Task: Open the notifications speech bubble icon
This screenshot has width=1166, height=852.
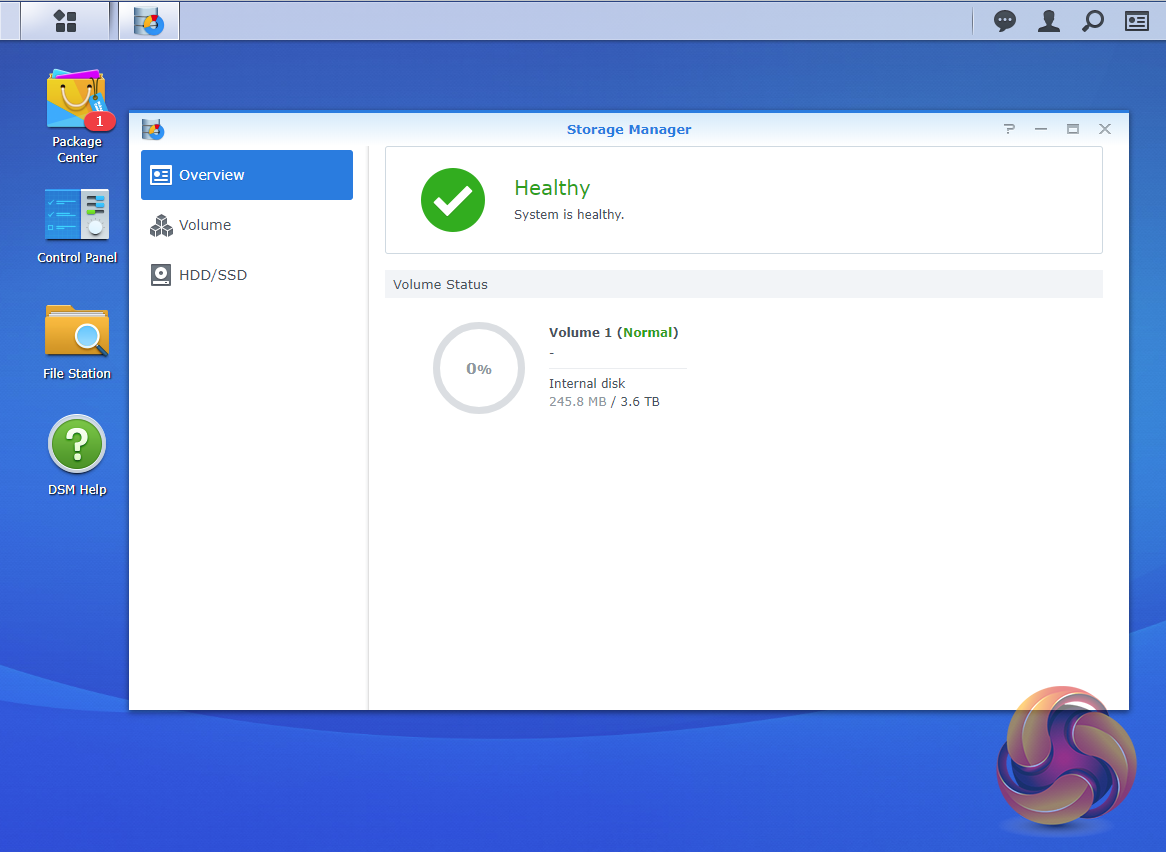Action: tap(1005, 21)
